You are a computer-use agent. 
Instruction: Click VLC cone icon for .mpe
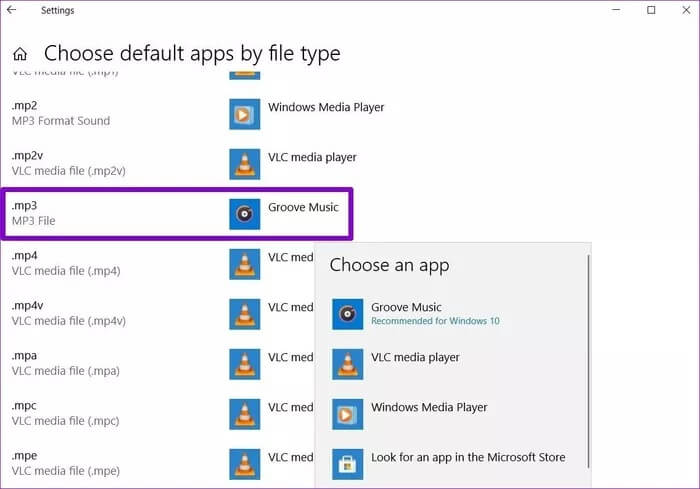[x=245, y=464]
